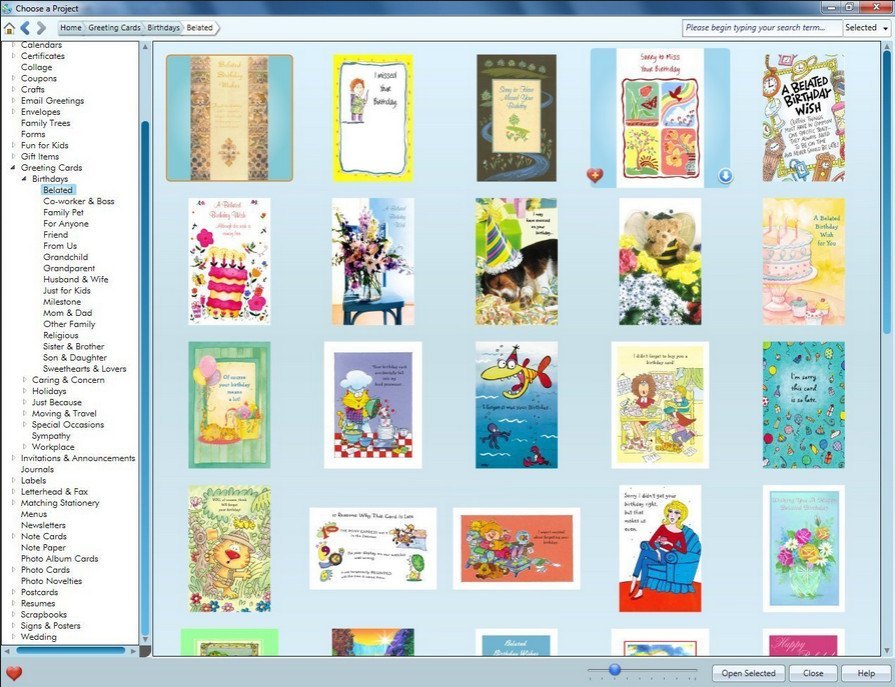The height and width of the screenshot is (687, 895).
Task: Click the Birthdays breadcrumb
Action: point(164,28)
